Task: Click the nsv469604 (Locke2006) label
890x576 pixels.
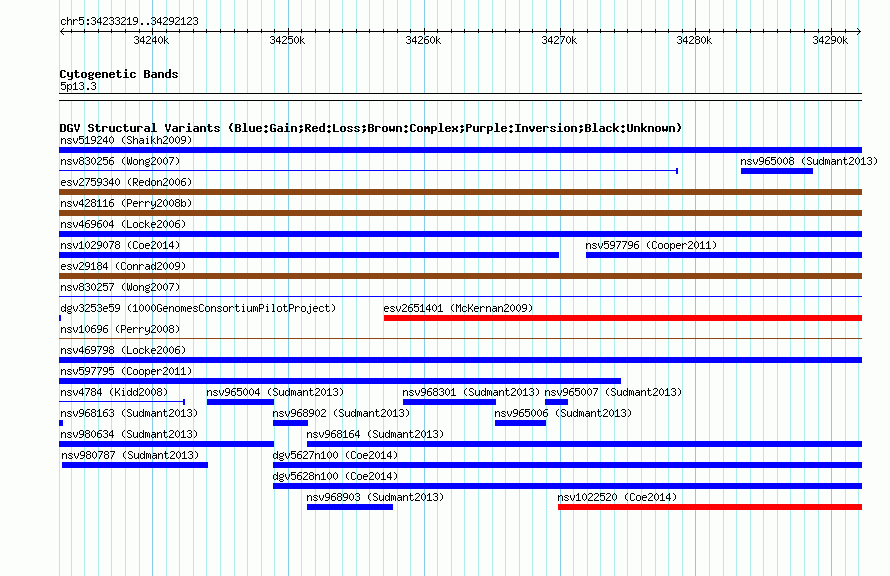Action: 123,224
